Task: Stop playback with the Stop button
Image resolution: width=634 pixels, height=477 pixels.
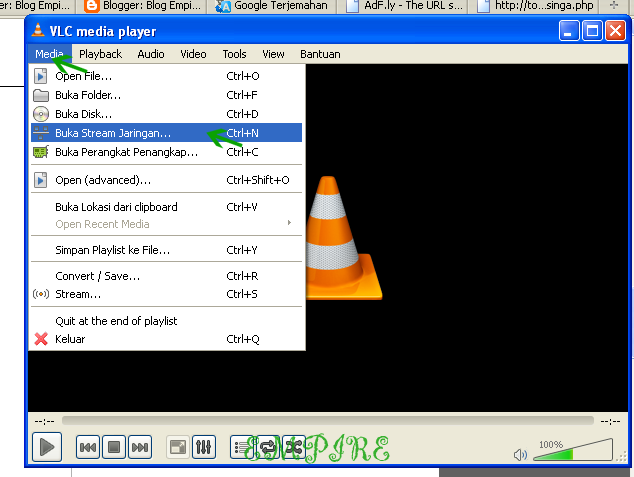Action: click(x=114, y=447)
